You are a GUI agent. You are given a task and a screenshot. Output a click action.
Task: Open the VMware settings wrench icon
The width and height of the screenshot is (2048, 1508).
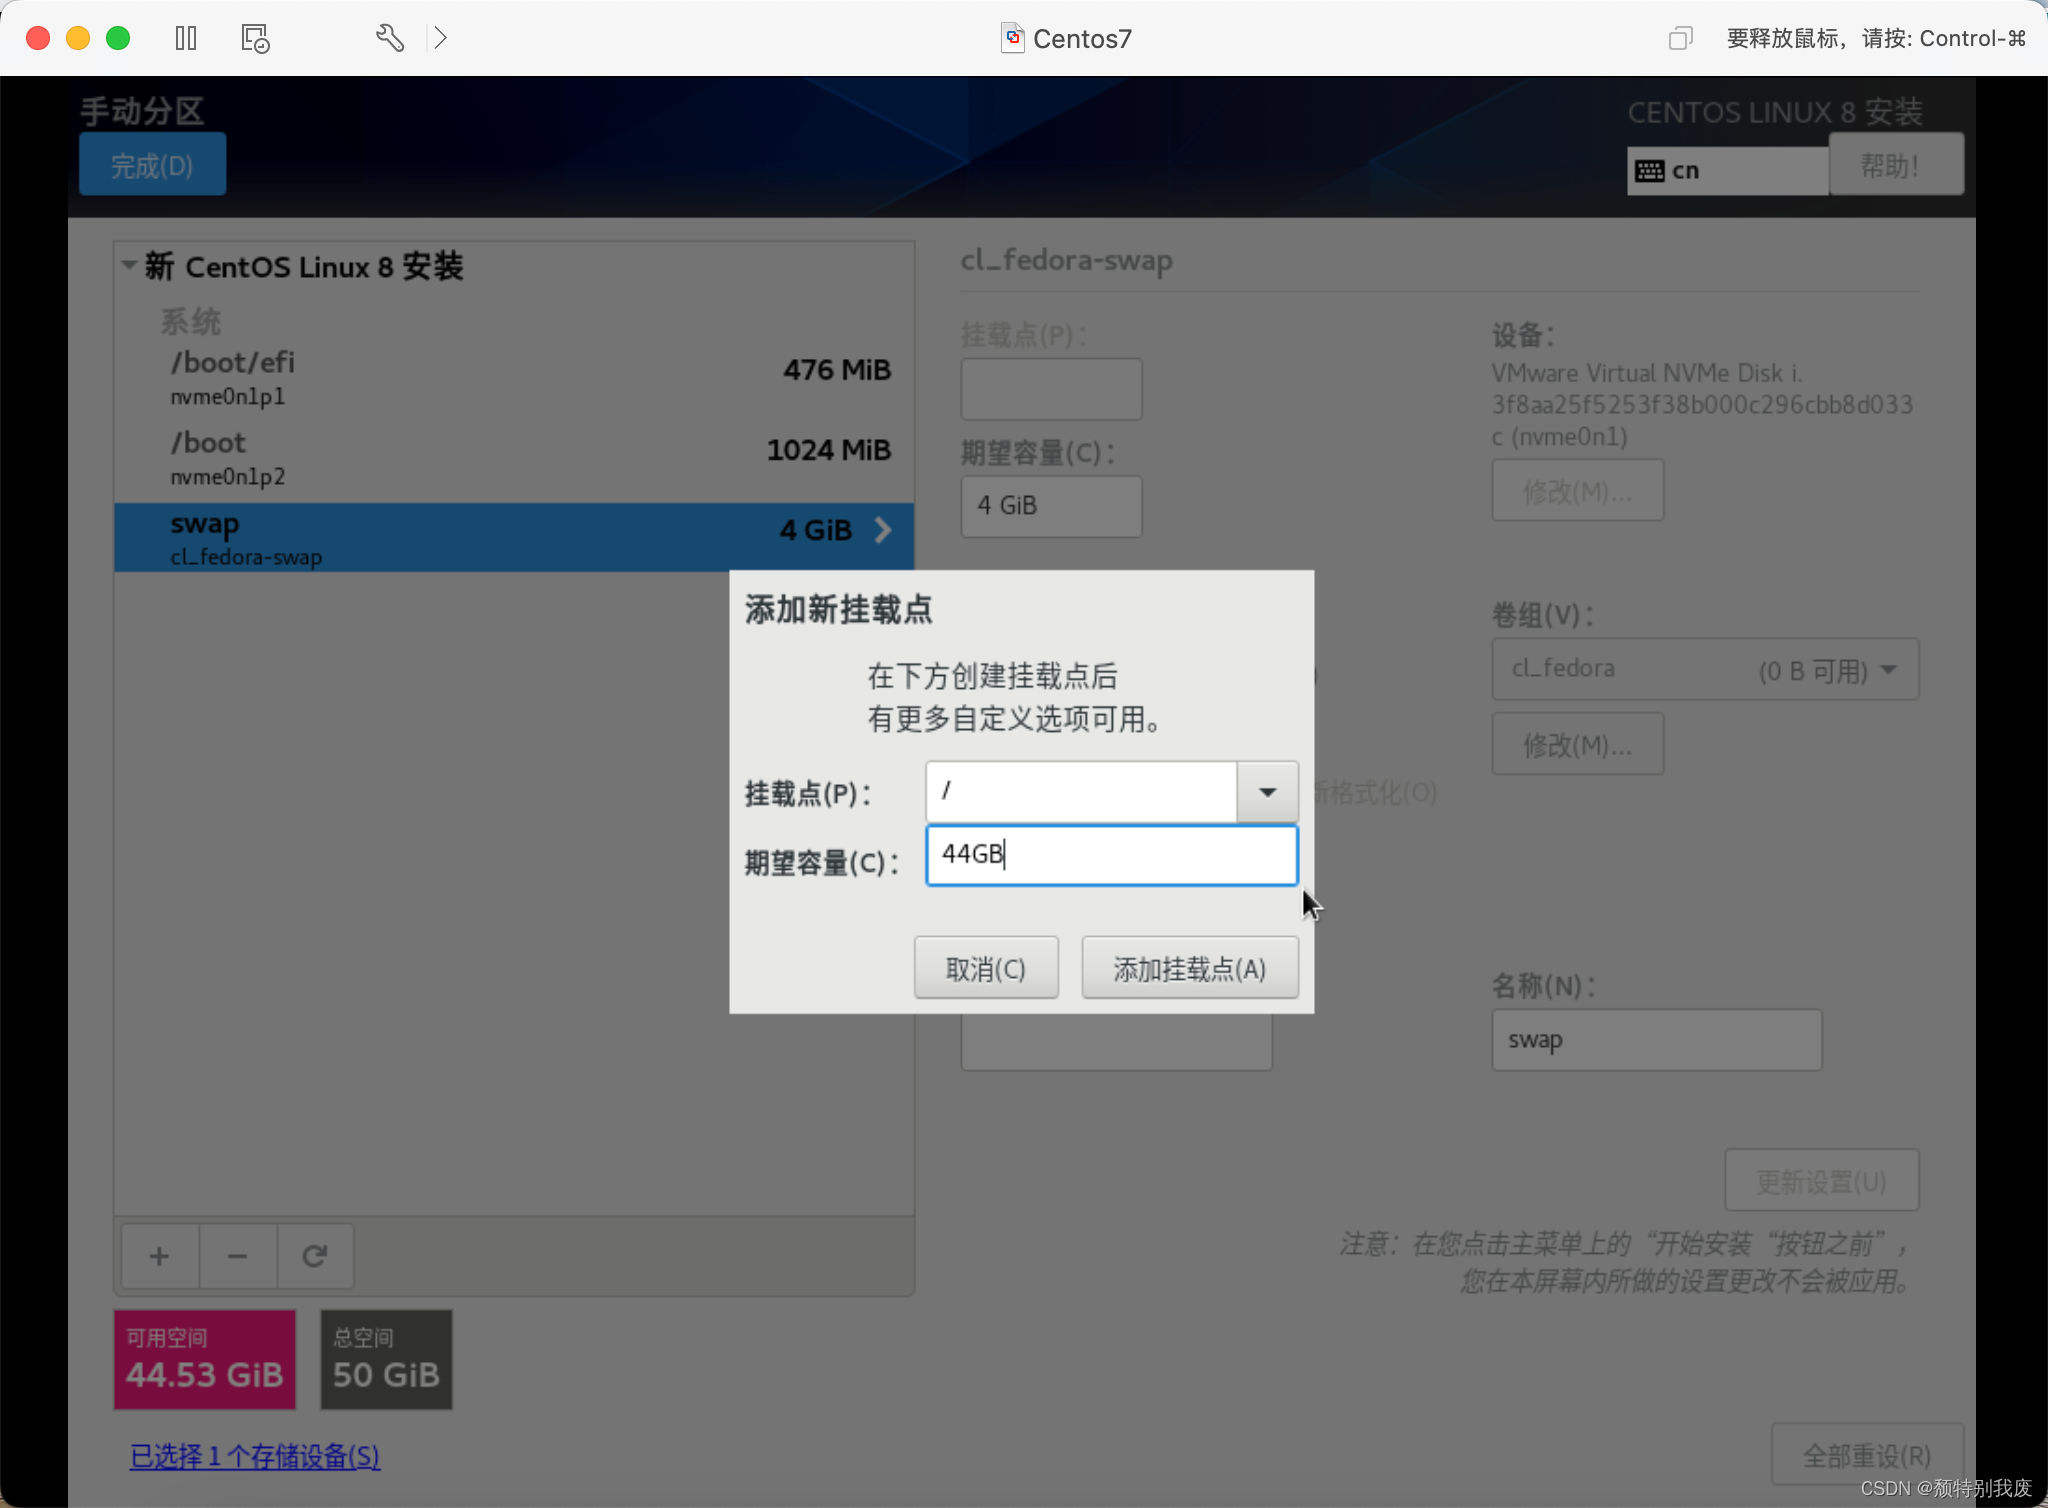[389, 38]
